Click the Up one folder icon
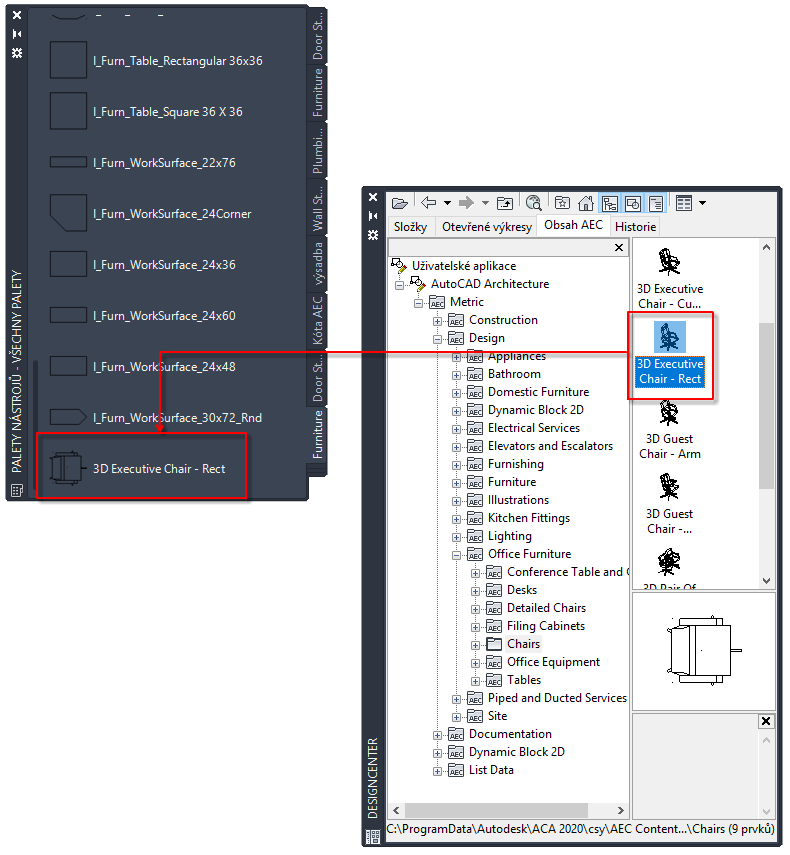Image resolution: width=790 pixels, height=855 pixels. [x=505, y=203]
